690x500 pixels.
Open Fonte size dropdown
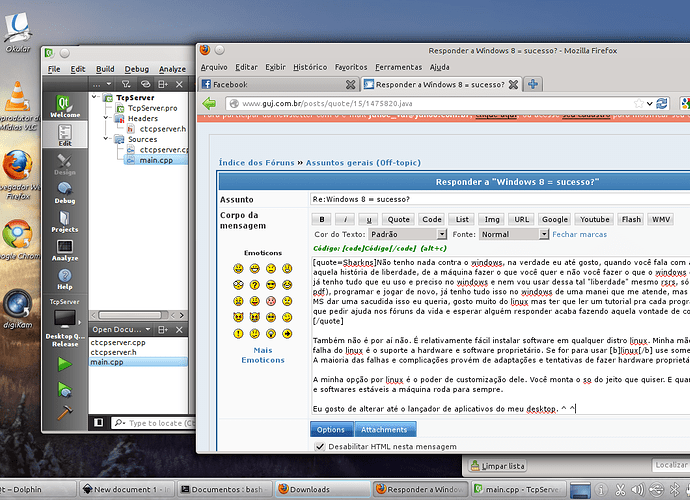click(514, 234)
